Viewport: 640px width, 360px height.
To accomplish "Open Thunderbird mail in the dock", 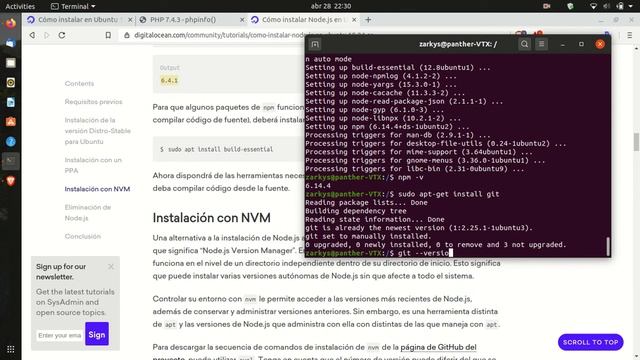I will point(11,43).
